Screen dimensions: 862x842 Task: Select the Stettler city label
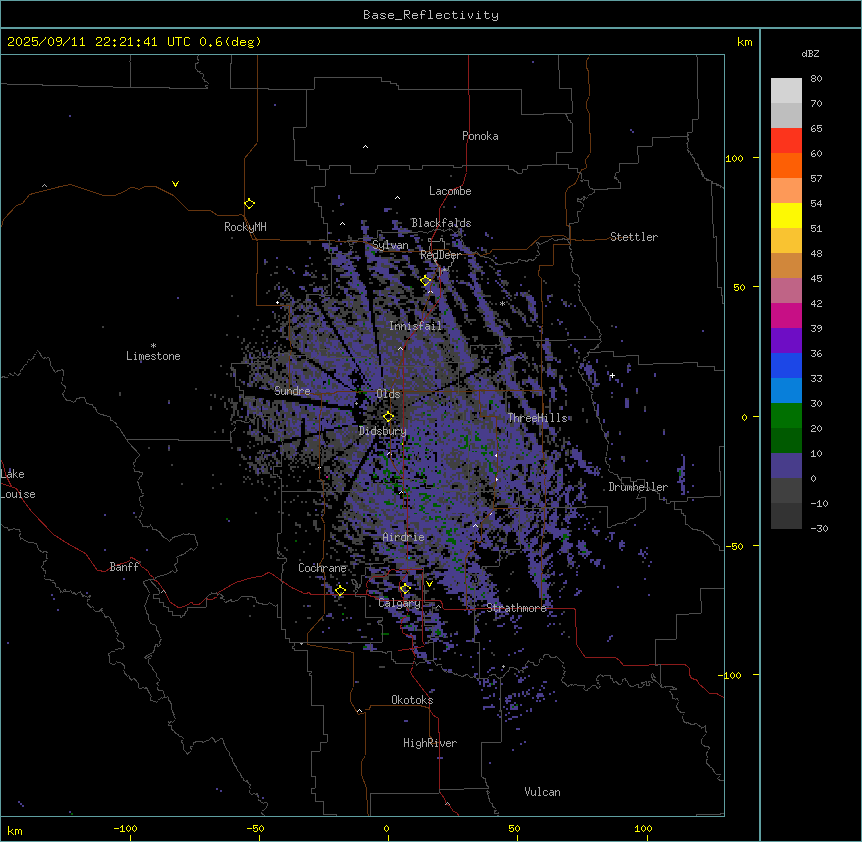pyautogui.click(x=634, y=237)
